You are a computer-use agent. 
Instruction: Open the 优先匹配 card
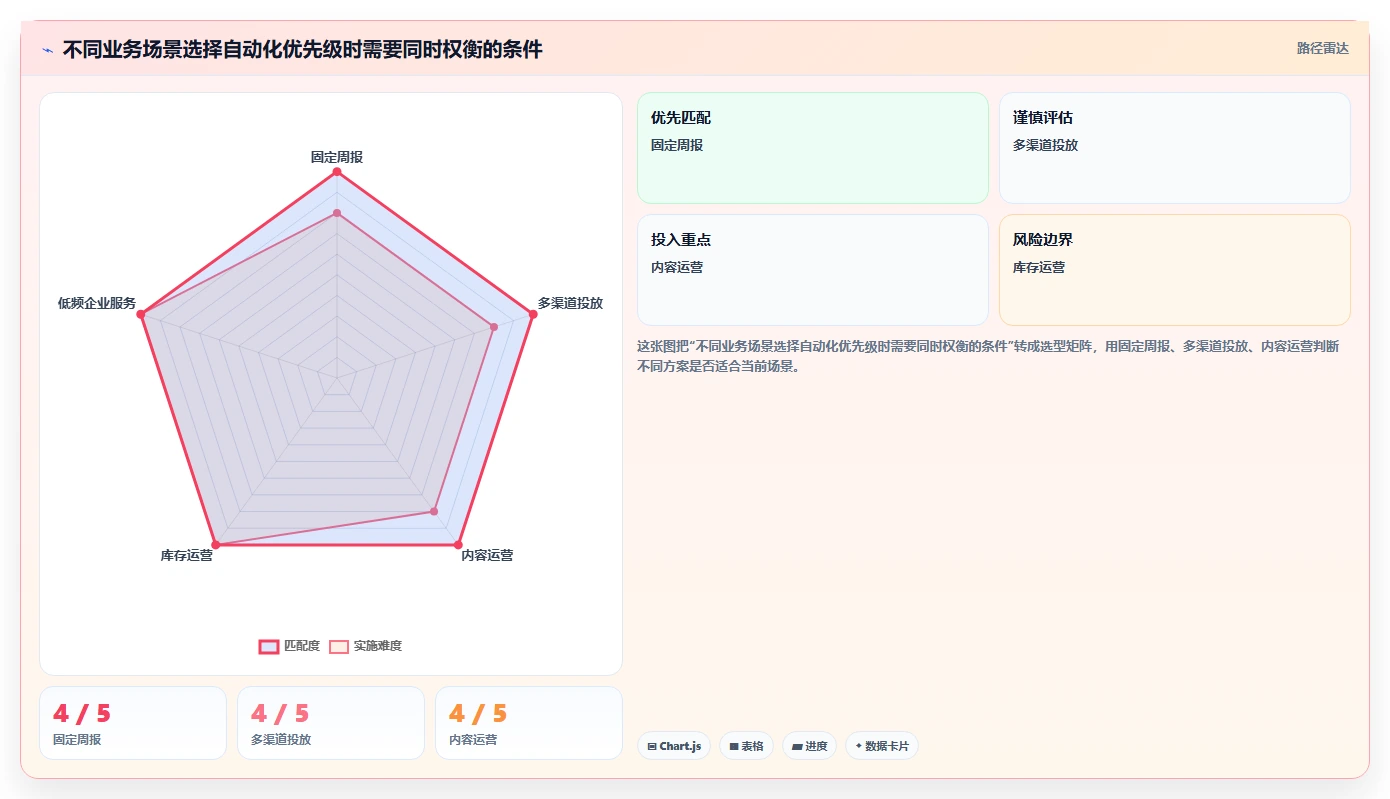point(813,148)
